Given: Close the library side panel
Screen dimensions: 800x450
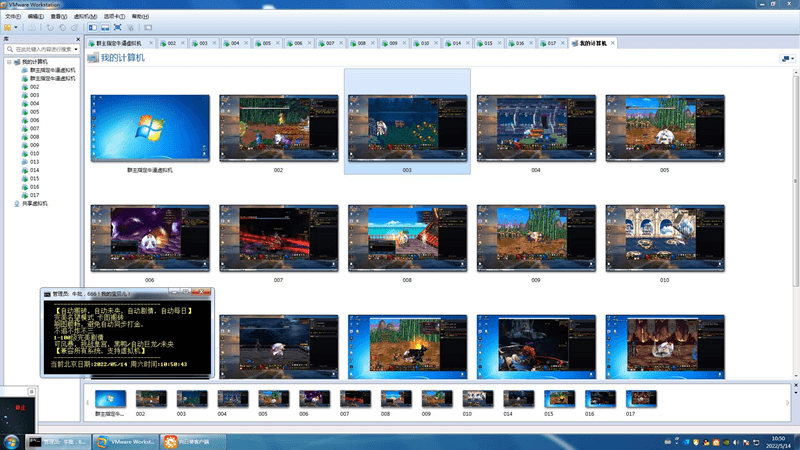Looking at the screenshot, I should point(78,39).
